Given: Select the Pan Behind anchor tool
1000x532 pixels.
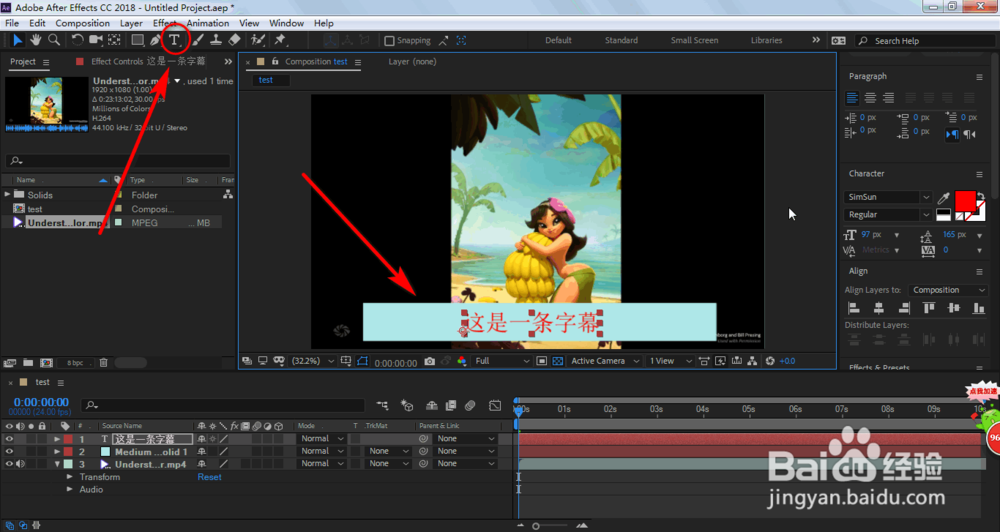Looking at the screenshot, I should tap(114, 40).
